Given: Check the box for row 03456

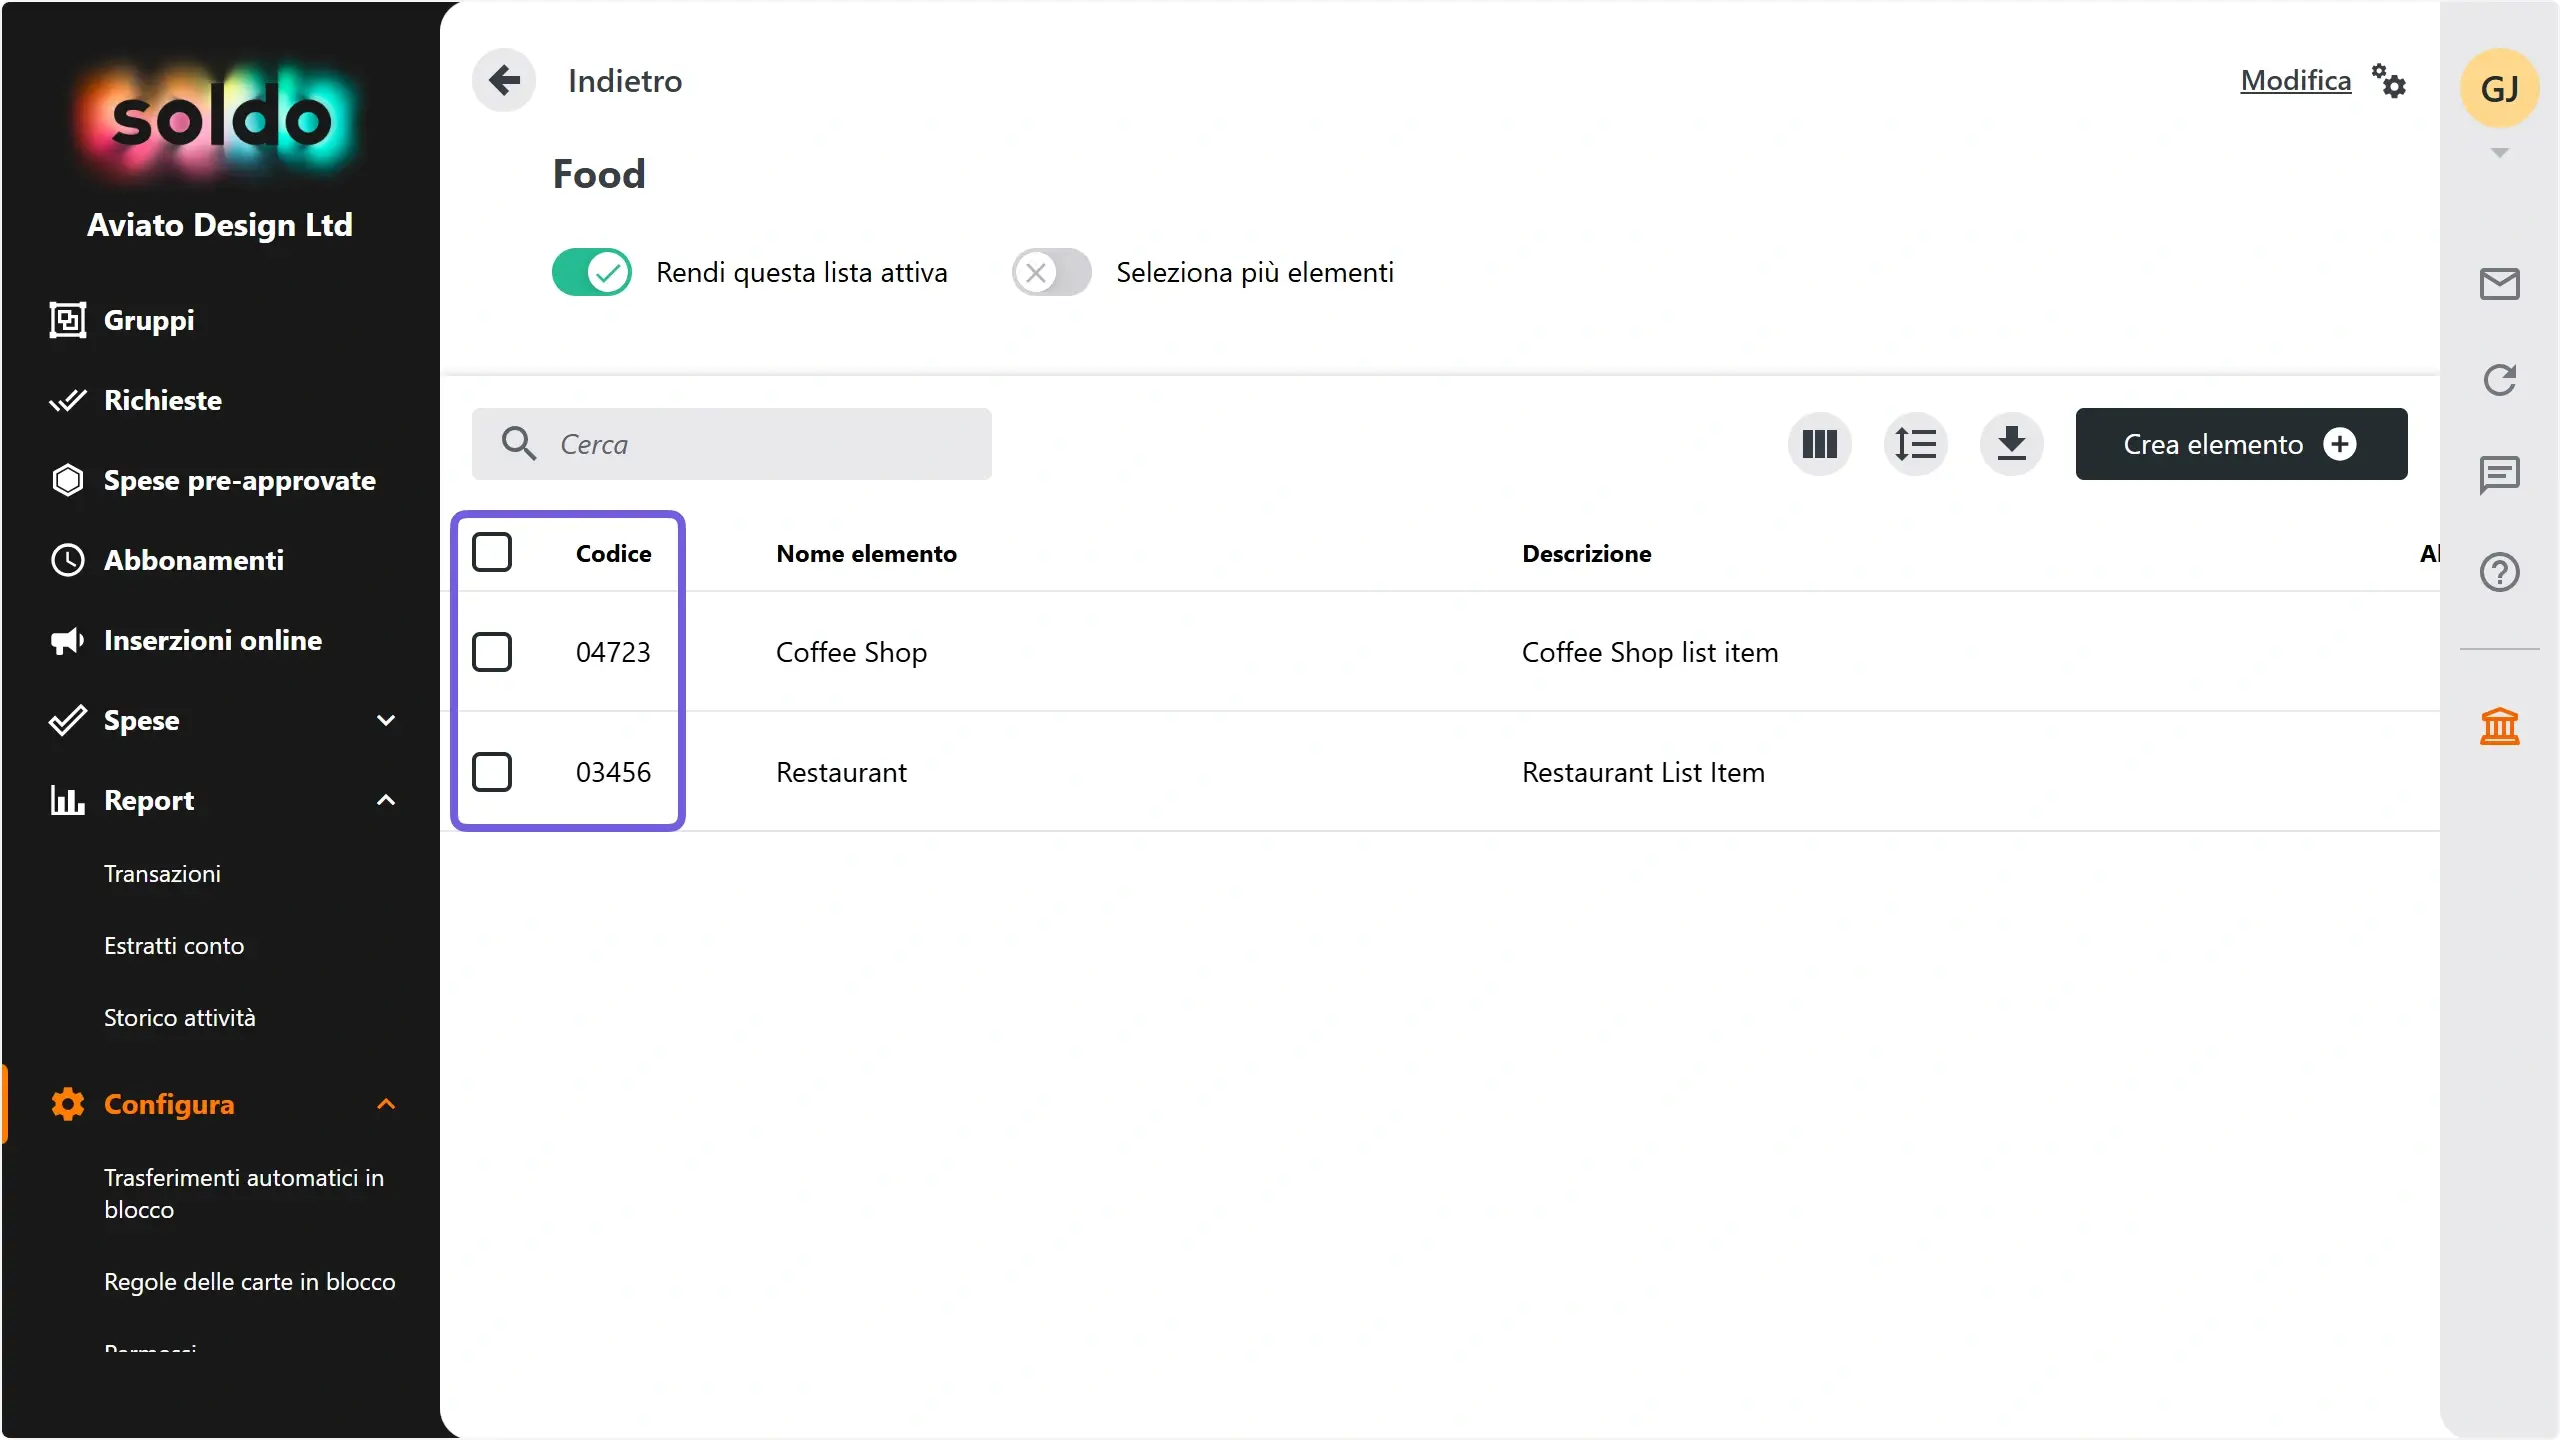Looking at the screenshot, I should (492, 772).
